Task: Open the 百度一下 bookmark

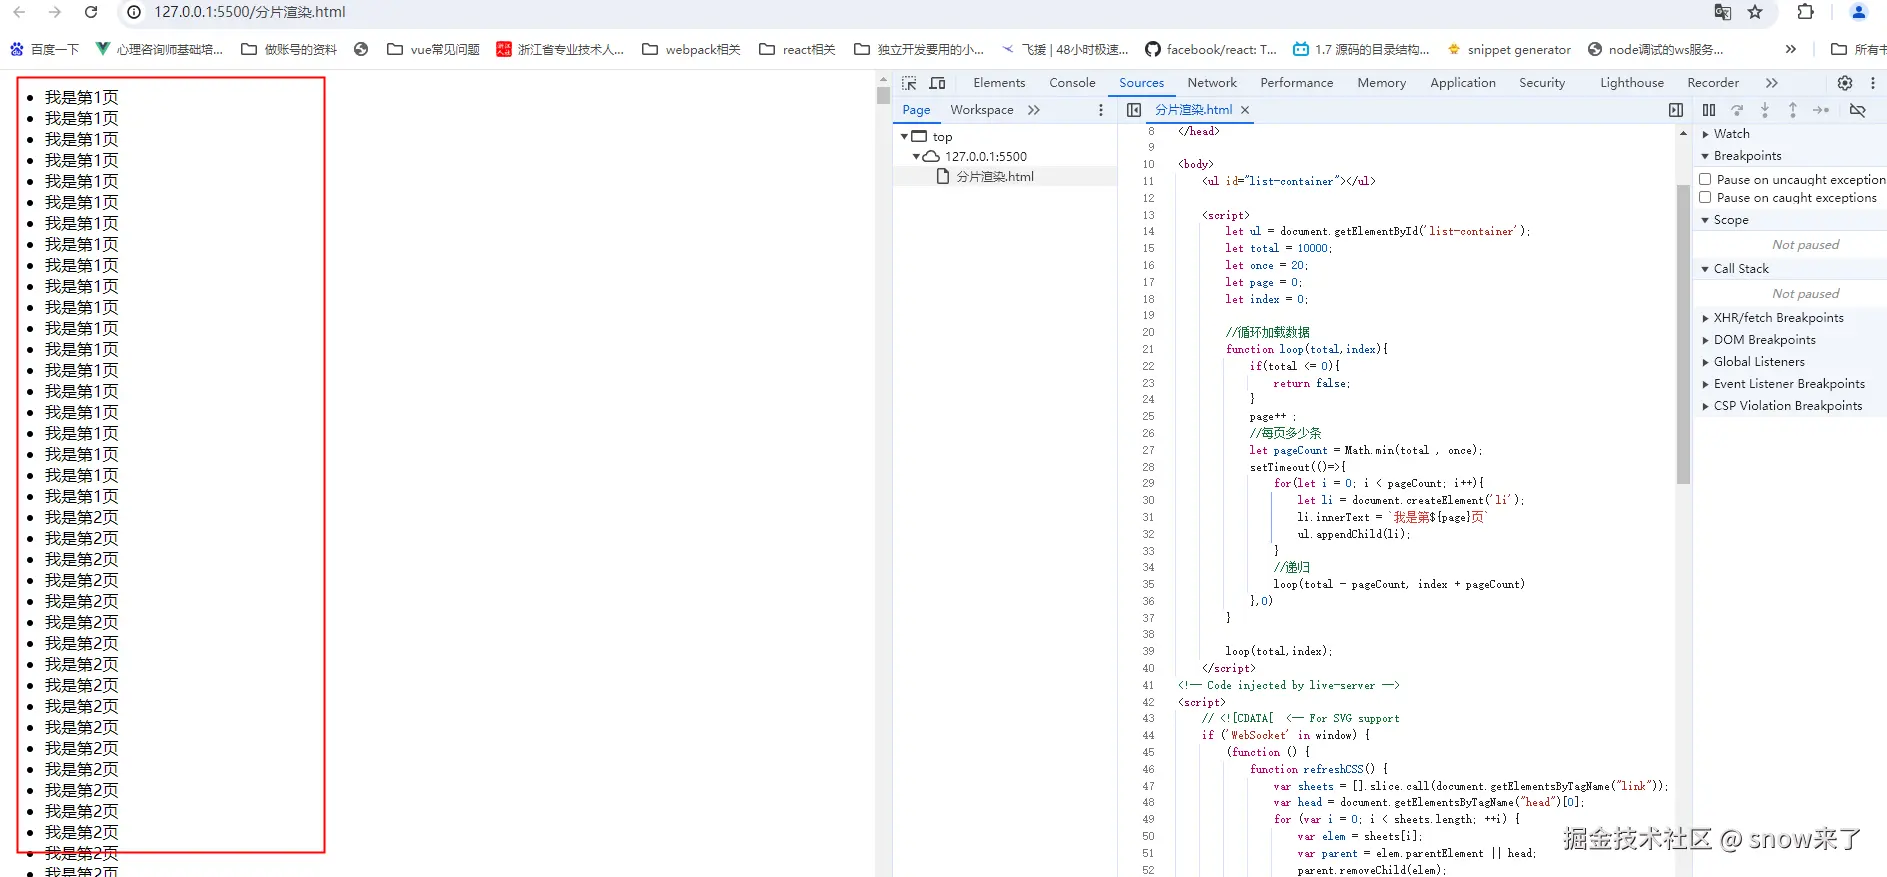Action: tap(44, 49)
